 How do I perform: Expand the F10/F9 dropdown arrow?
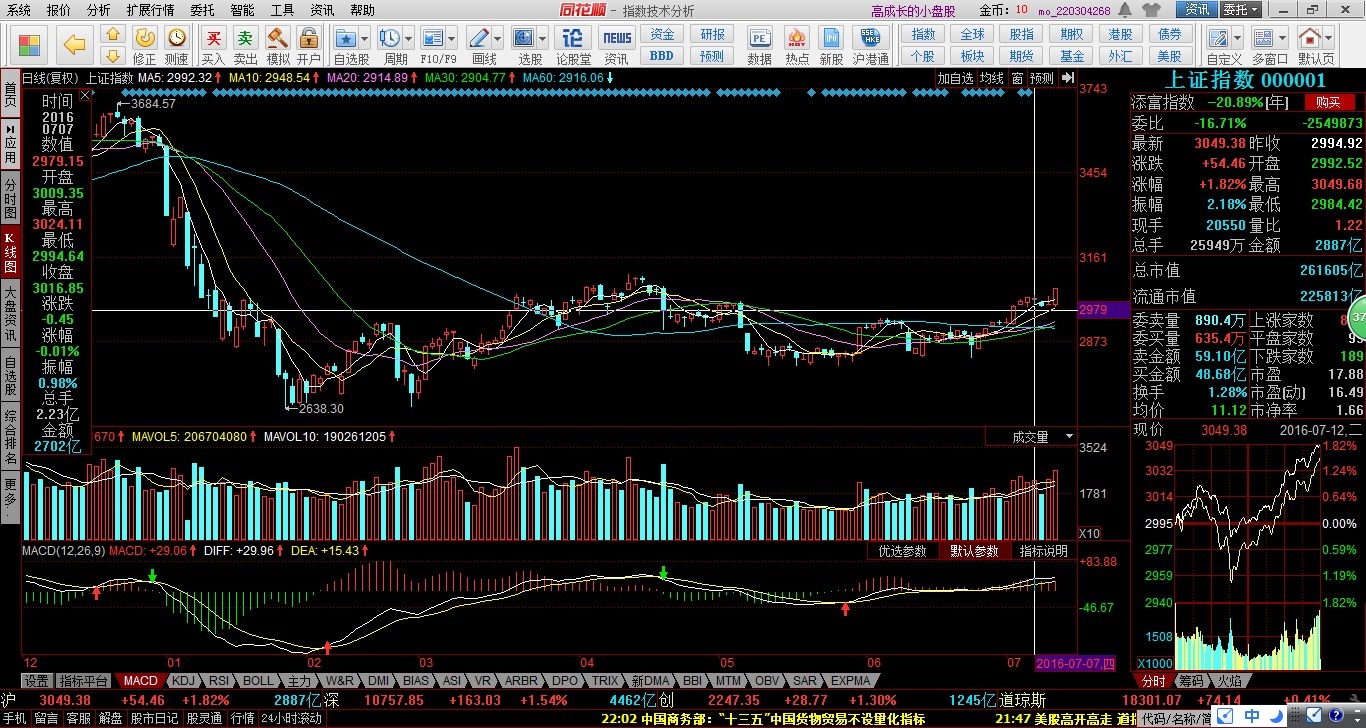coord(452,40)
